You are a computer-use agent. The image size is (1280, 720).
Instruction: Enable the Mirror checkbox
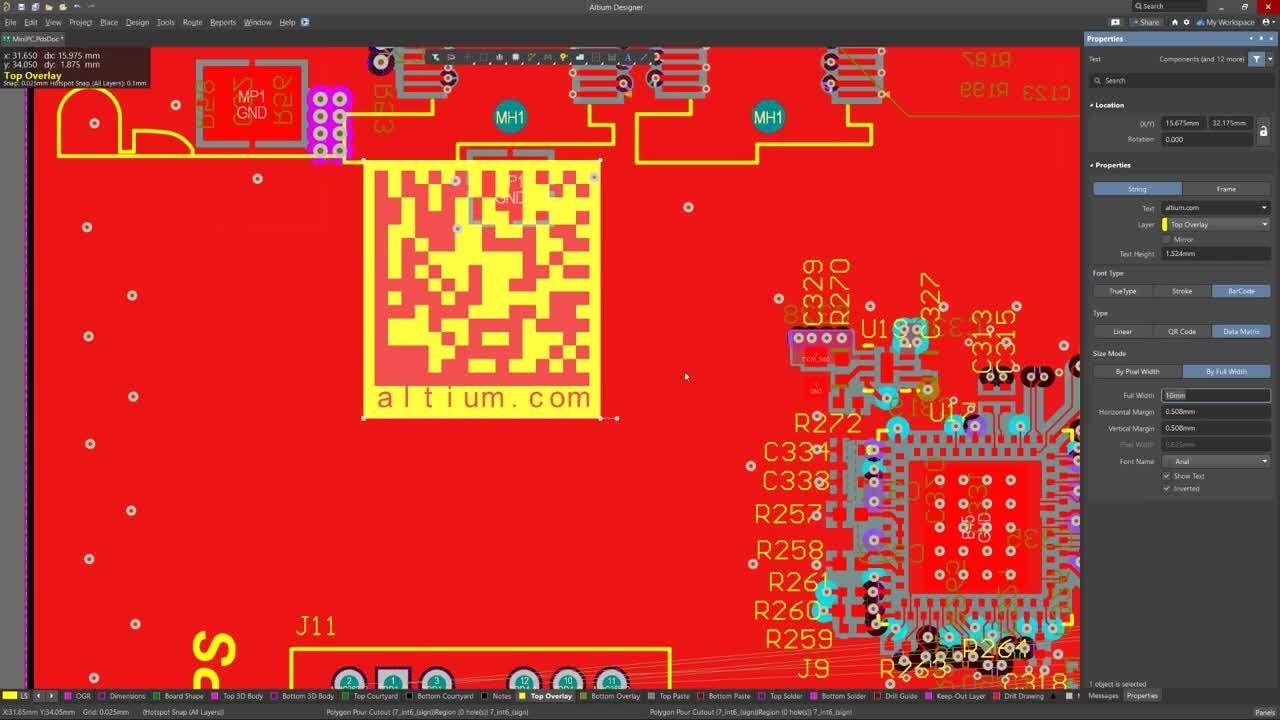coord(1166,240)
